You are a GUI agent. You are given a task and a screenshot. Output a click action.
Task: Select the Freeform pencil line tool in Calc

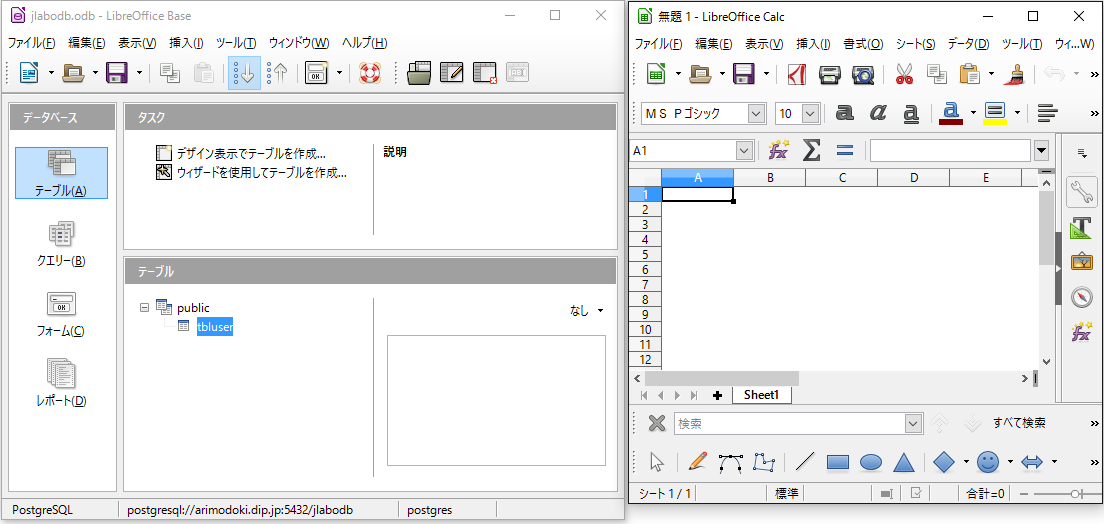(697, 461)
